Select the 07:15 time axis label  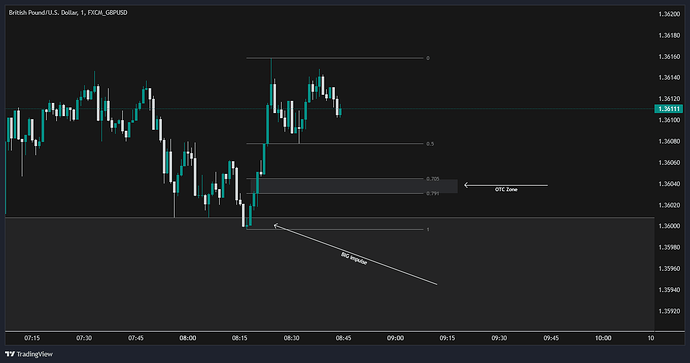(x=32, y=338)
